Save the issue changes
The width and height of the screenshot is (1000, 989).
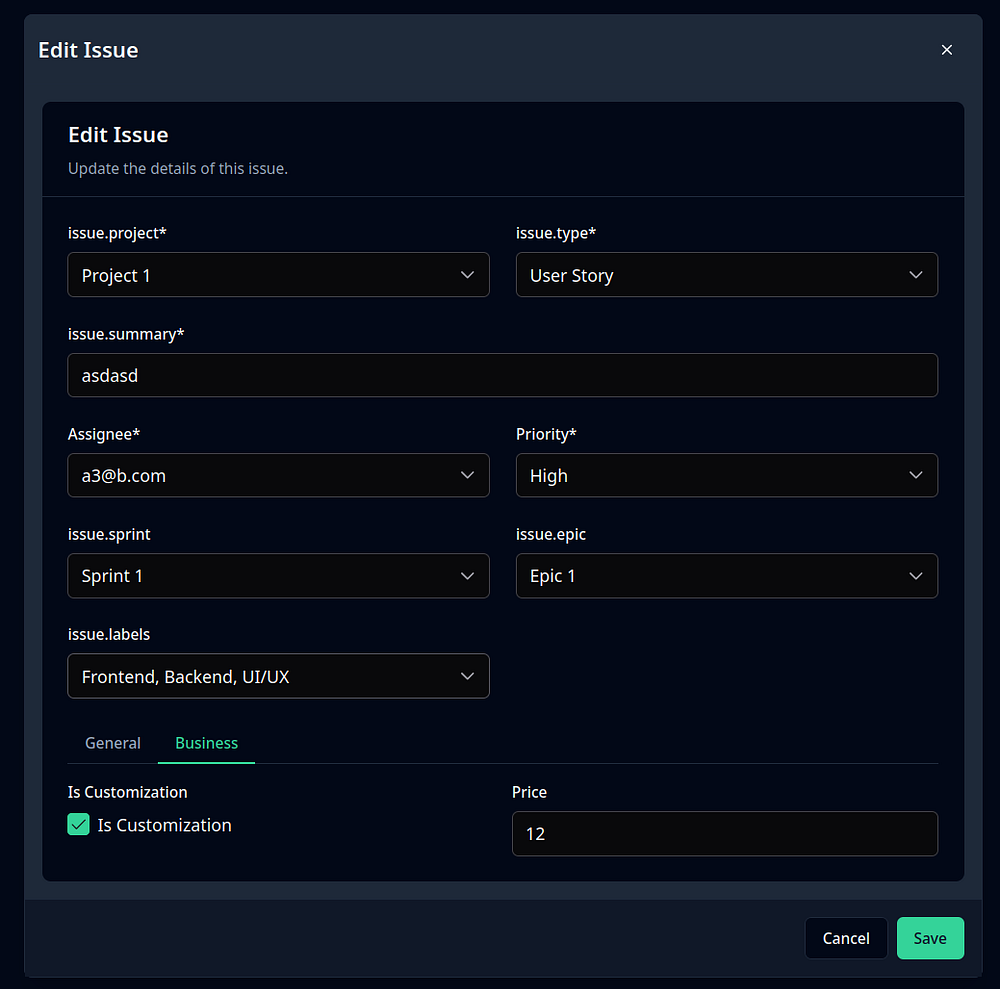coord(930,938)
